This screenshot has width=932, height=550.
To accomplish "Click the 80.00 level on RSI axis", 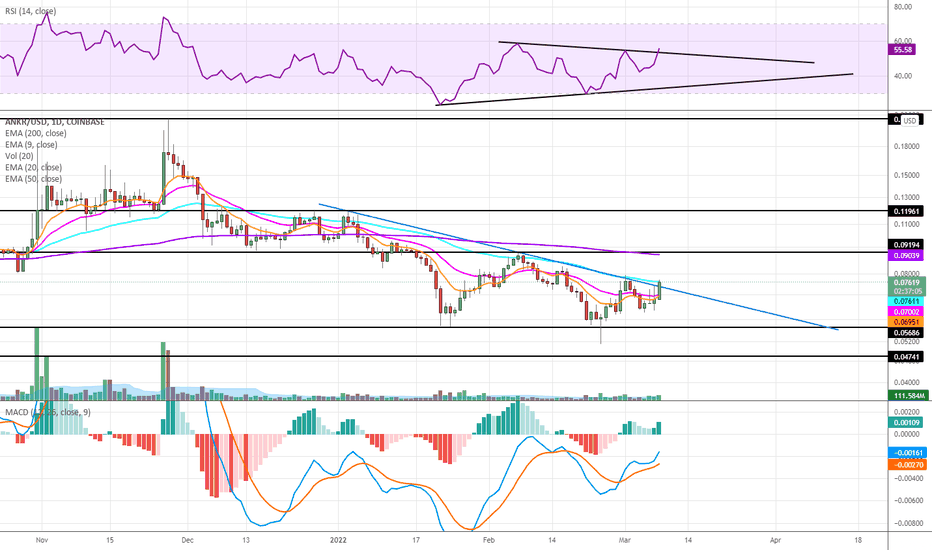I will (903, 7).
